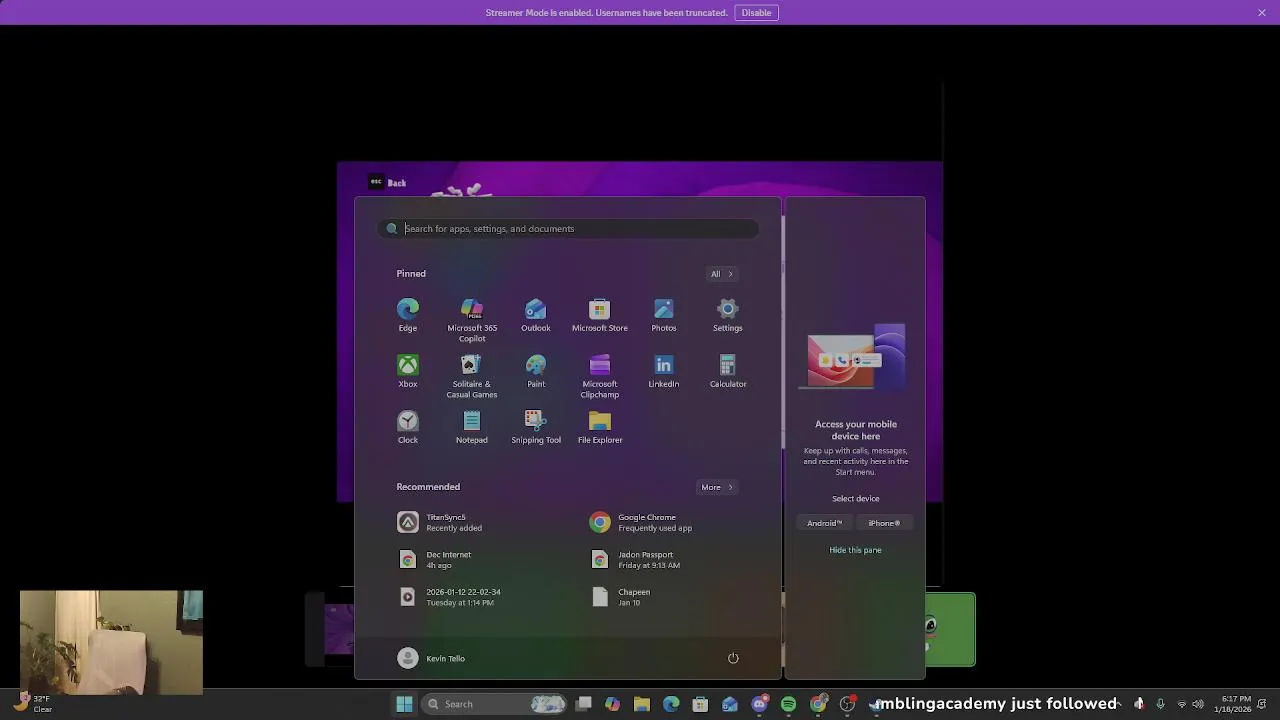Launch the Photos app

(664, 315)
